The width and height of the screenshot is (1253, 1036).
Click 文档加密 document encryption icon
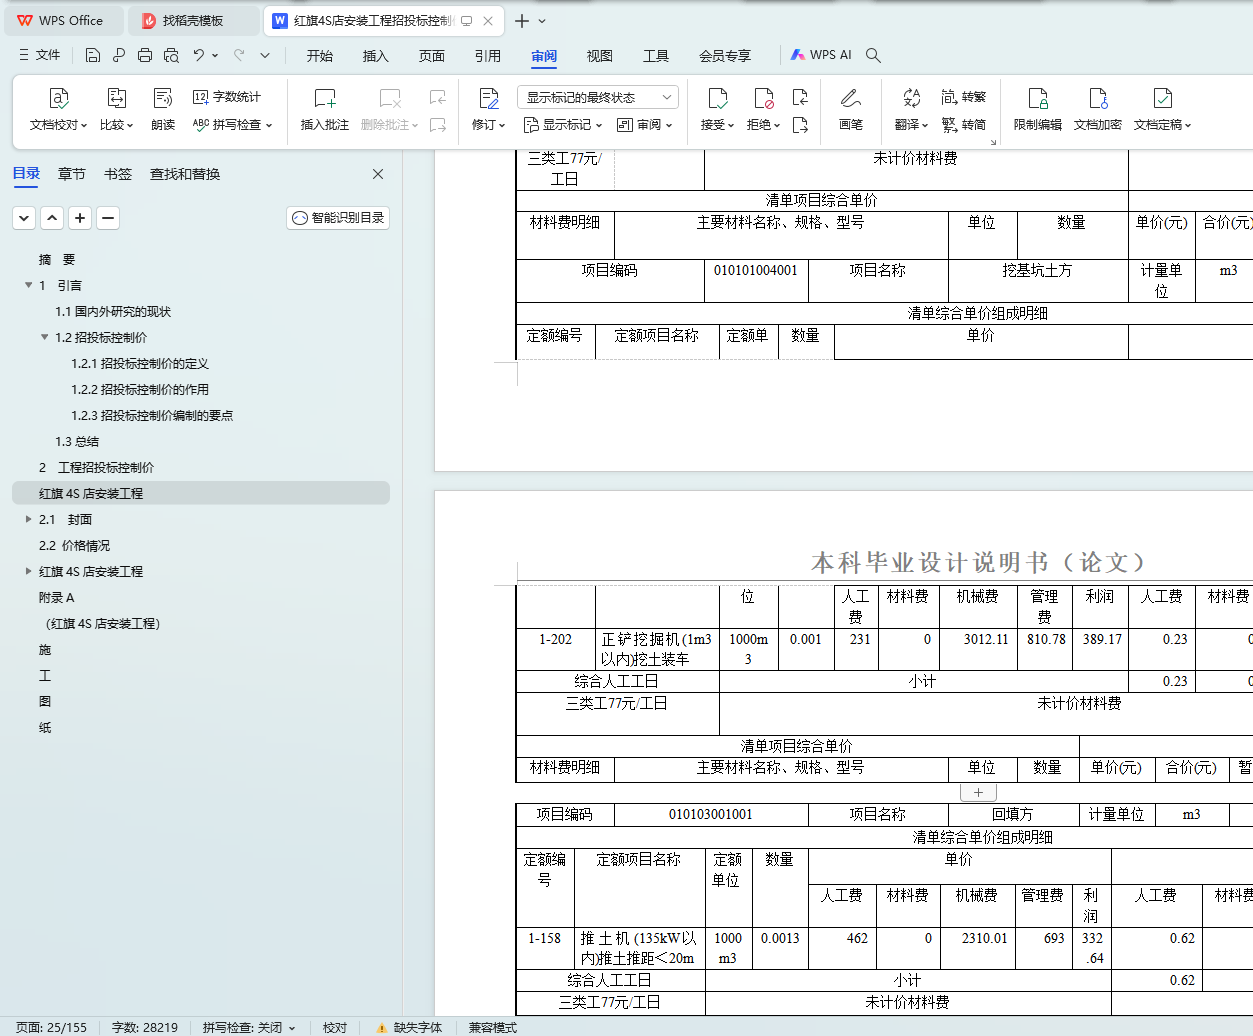click(1098, 98)
